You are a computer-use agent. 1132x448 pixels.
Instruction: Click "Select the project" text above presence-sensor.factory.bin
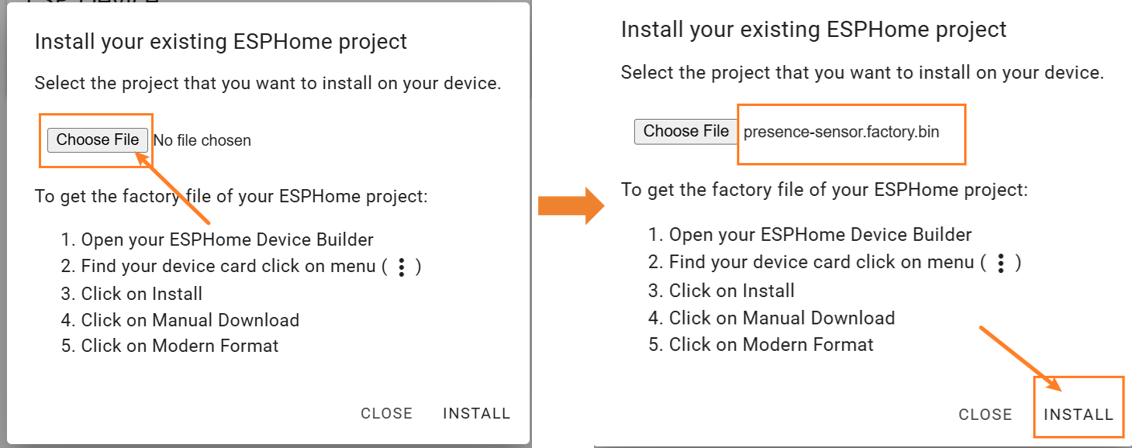(x=861, y=73)
